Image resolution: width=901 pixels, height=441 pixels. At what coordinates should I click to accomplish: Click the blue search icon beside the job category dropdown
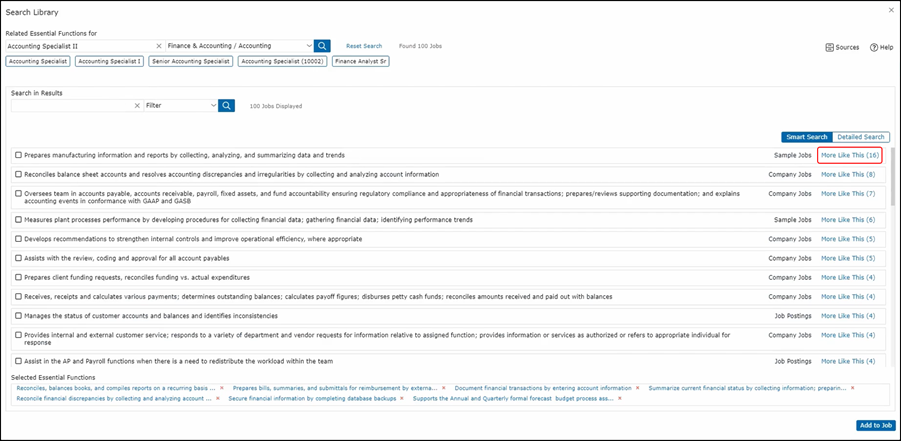(322, 46)
